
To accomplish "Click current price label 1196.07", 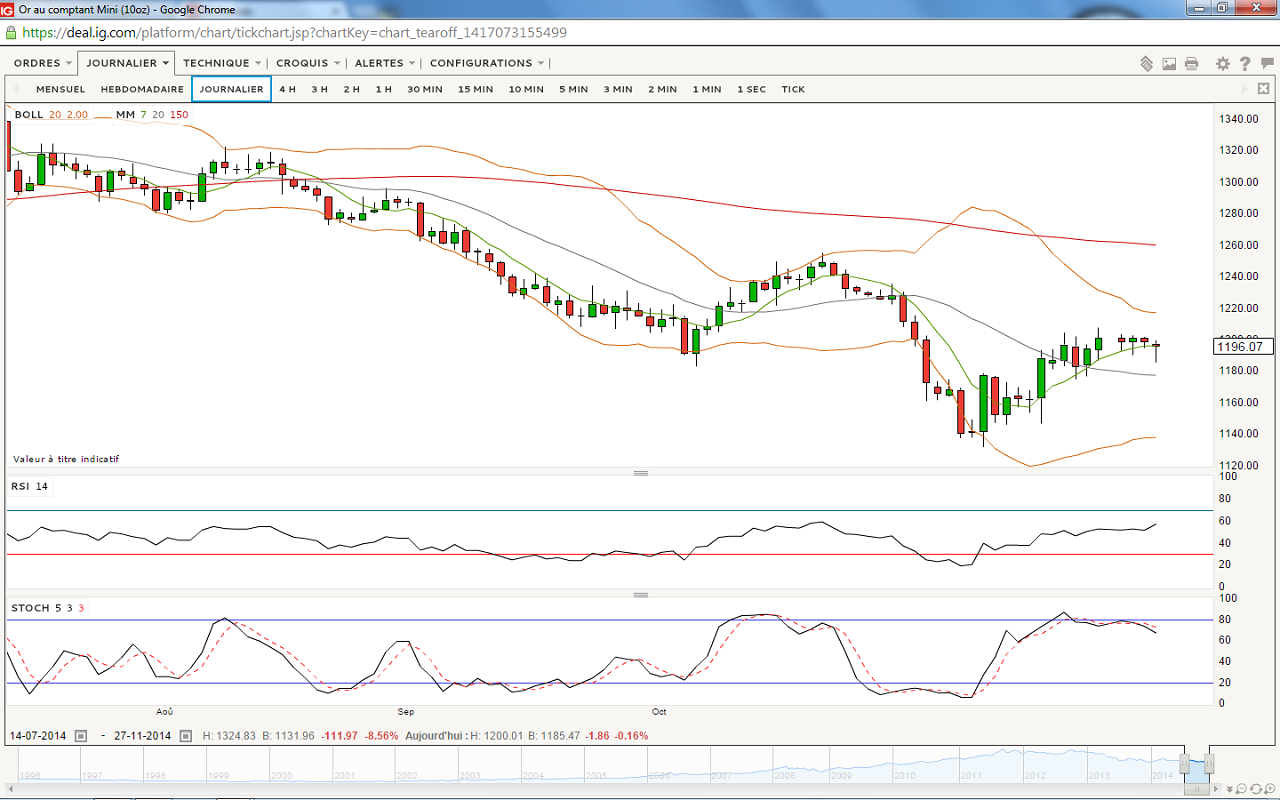I will pyautogui.click(x=1244, y=347).
